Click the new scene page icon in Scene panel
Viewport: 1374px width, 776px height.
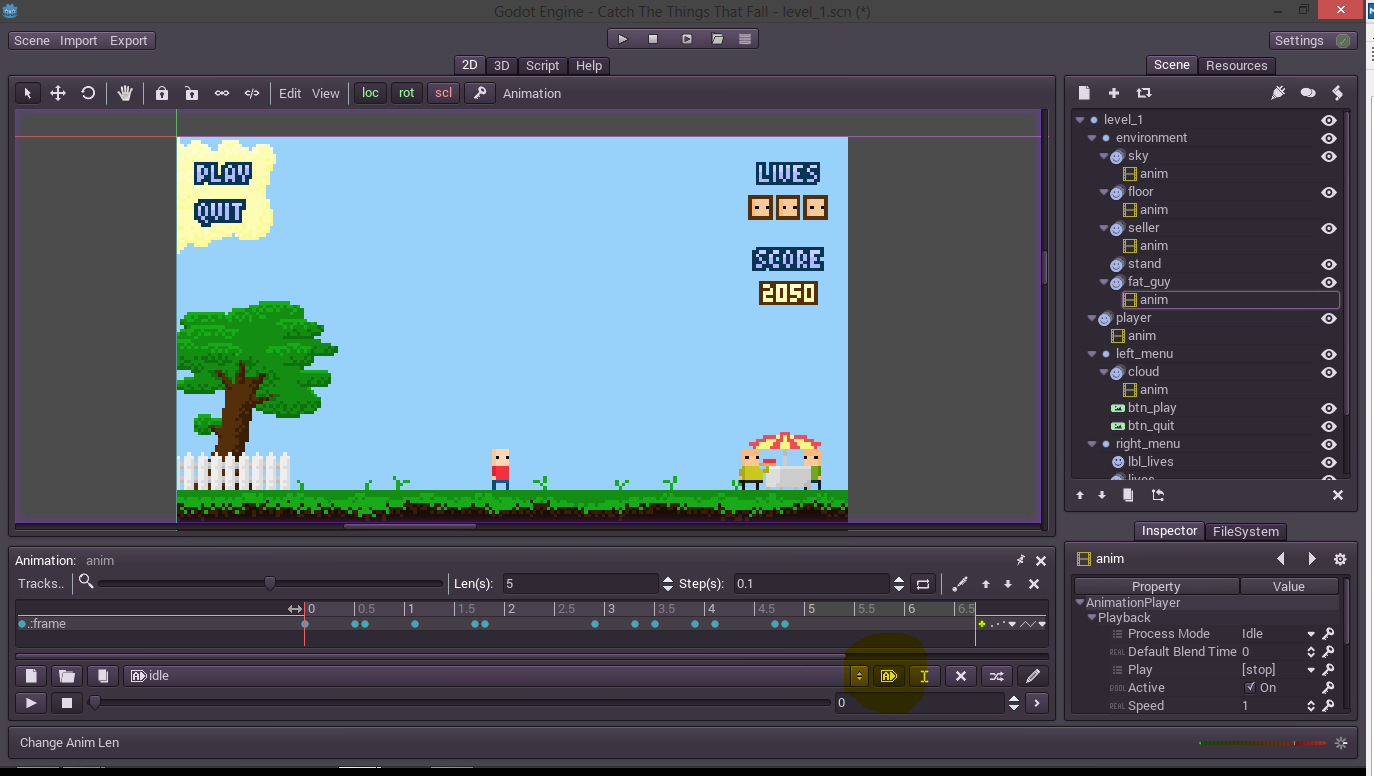point(1084,93)
